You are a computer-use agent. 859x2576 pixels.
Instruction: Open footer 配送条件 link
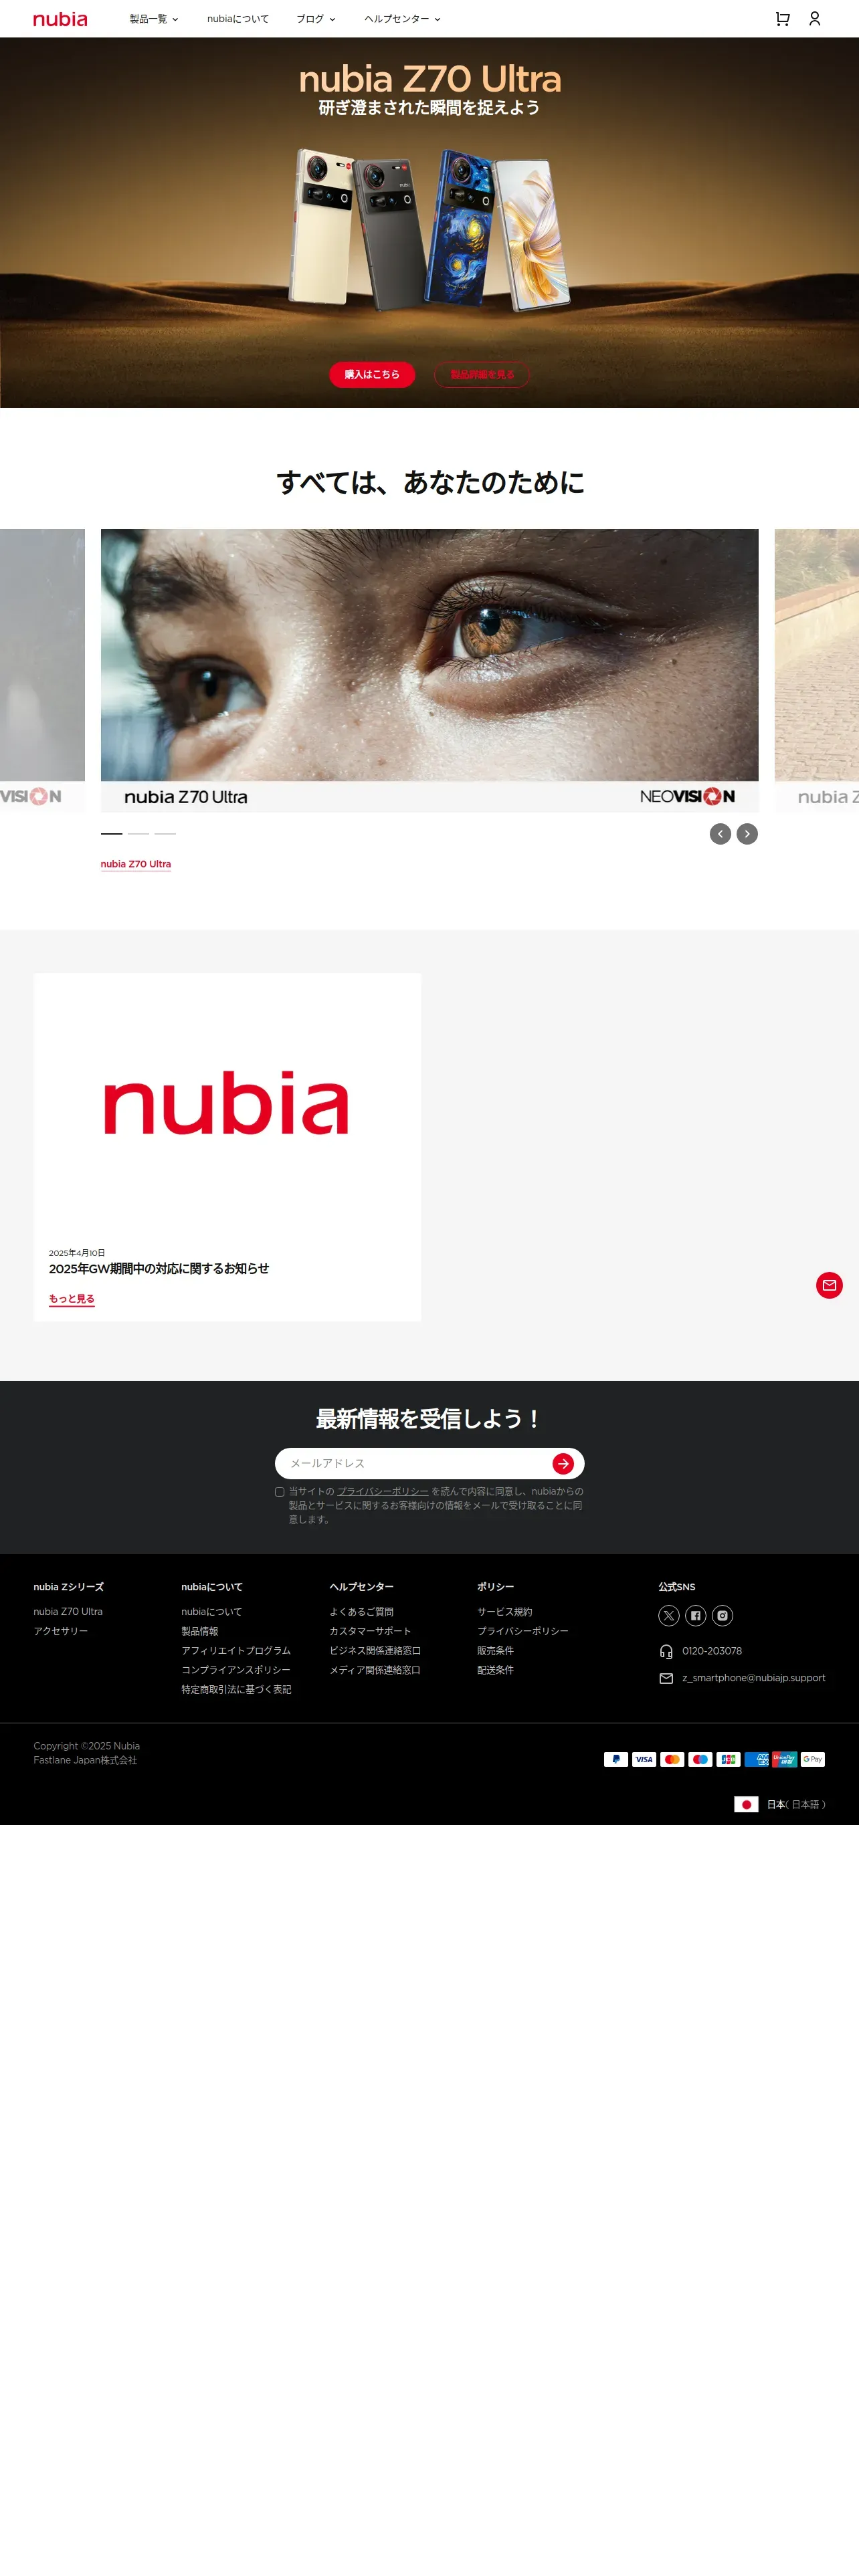[496, 1670]
